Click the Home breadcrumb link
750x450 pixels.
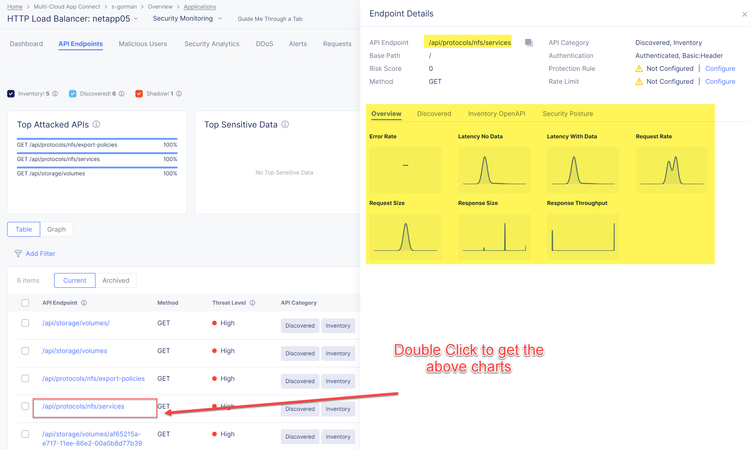tap(15, 7)
